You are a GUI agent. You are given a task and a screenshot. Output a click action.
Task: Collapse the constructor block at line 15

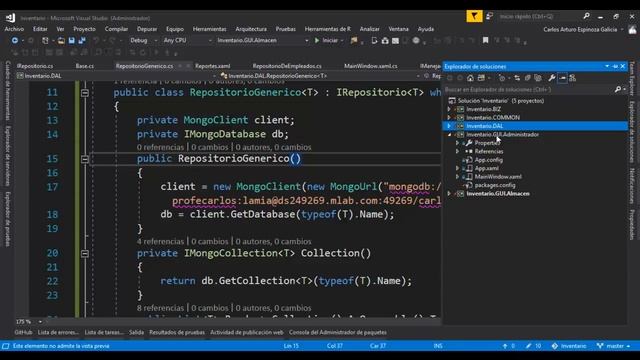click(85, 159)
